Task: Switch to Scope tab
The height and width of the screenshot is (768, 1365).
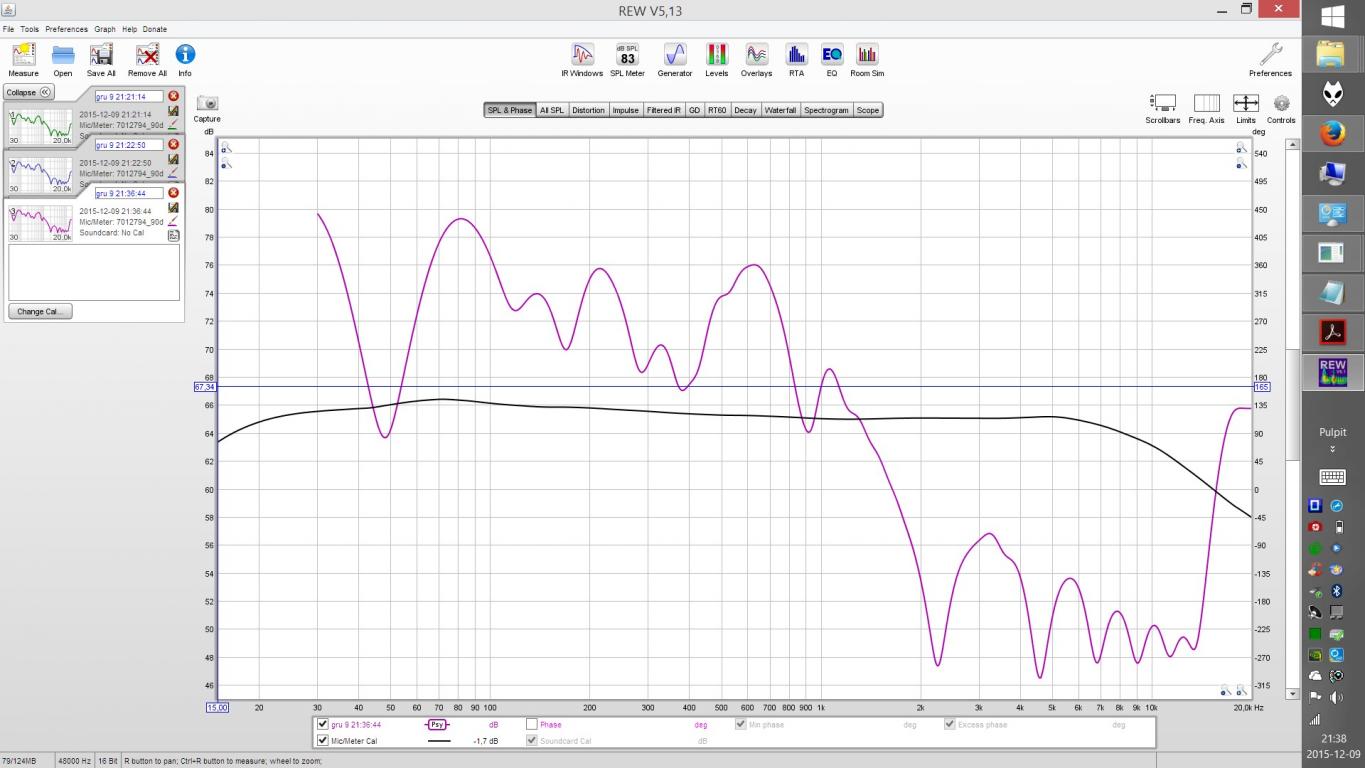Action: [x=868, y=110]
